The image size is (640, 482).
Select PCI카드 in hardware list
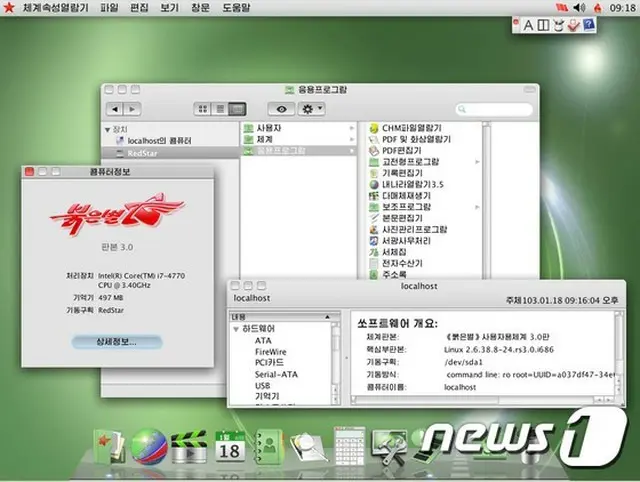coord(269,363)
